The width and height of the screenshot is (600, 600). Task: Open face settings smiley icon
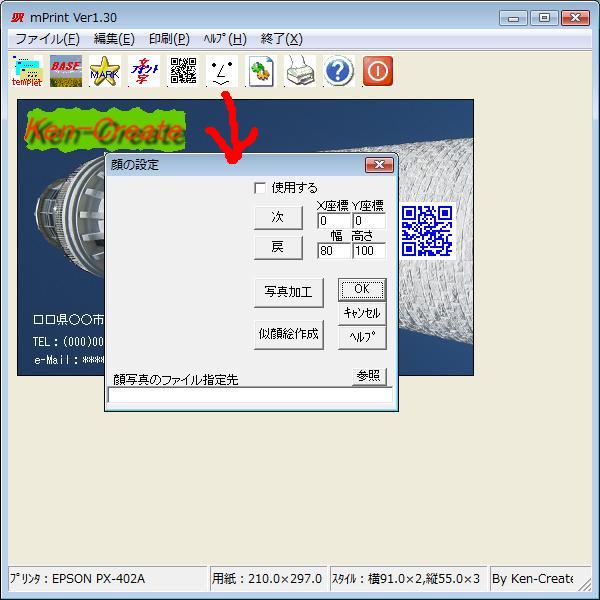pos(221,71)
